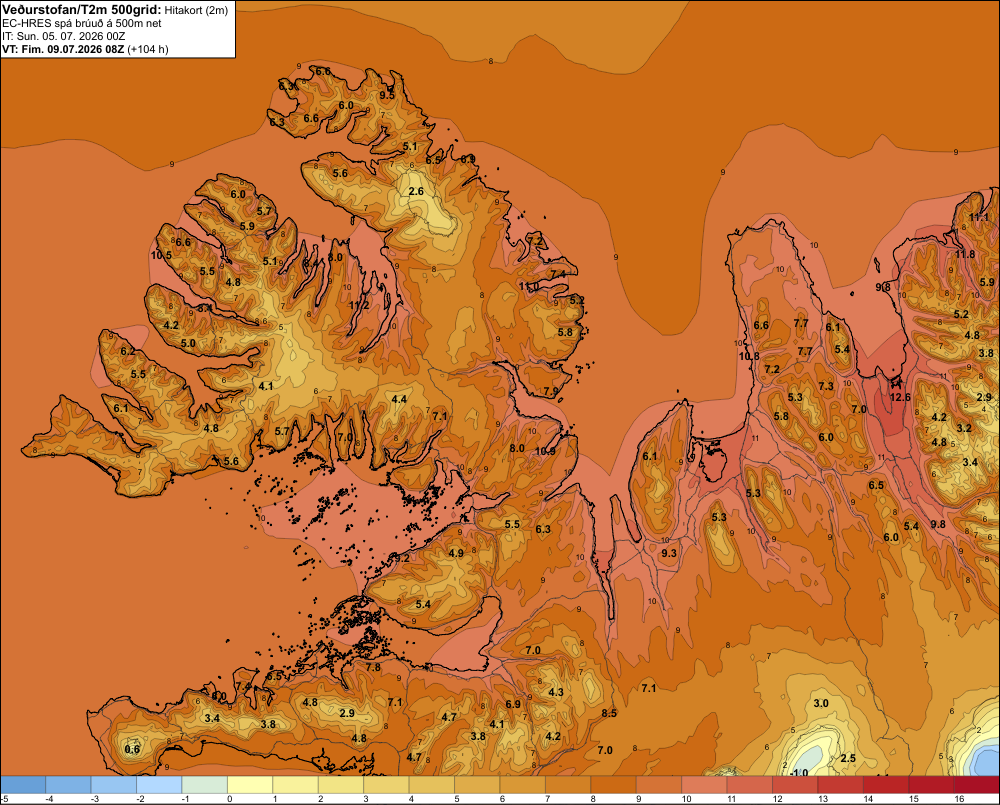Click the 10.9 temperature value on the map
Screen dimensions: 1000x805
545,451
